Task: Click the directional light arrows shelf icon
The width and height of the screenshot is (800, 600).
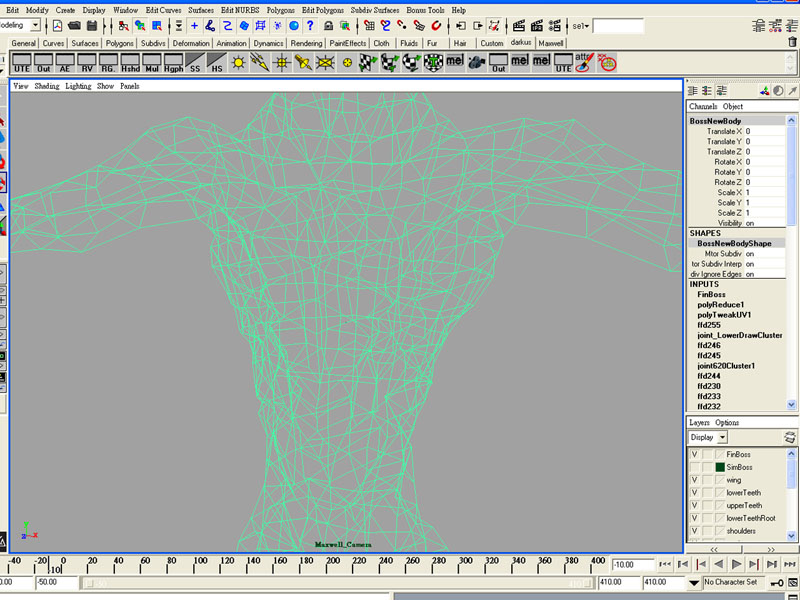Action: point(260,63)
